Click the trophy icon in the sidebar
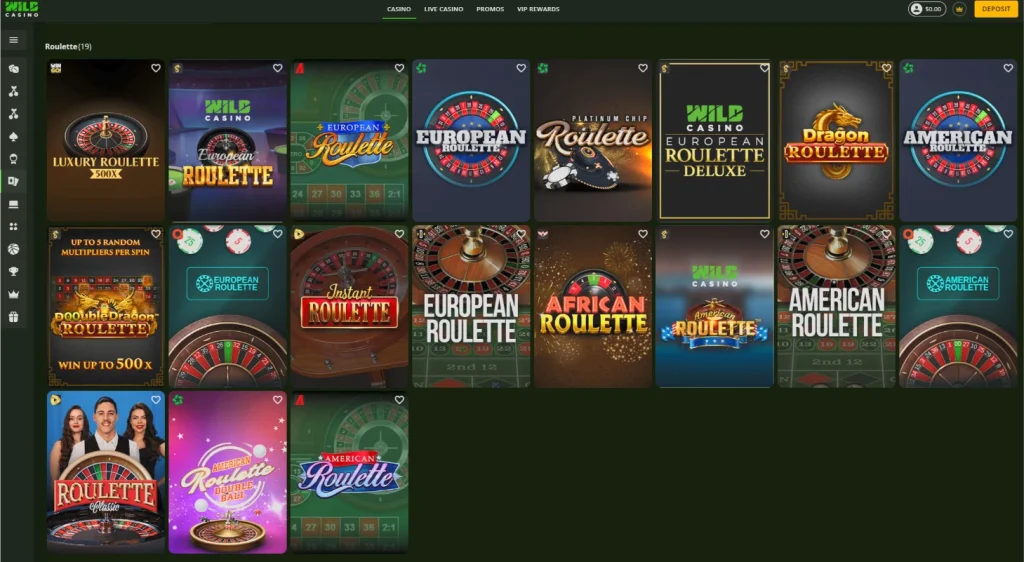The image size is (1024, 562). 13,272
